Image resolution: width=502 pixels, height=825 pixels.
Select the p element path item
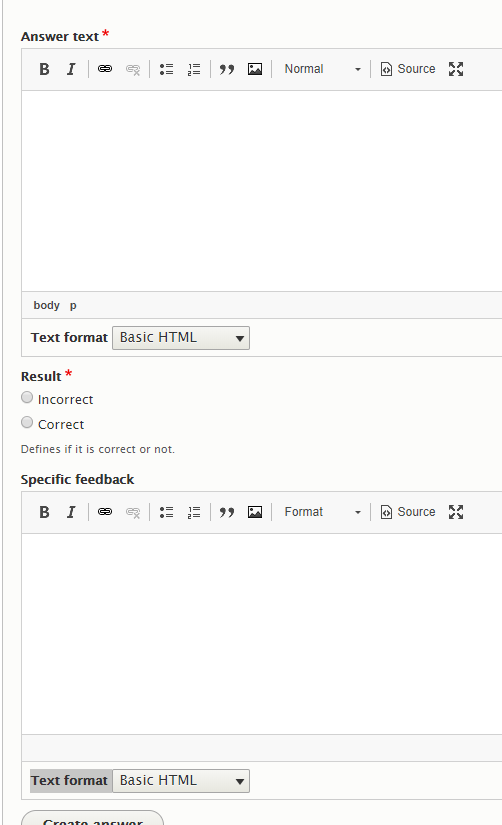pos(73,305)
